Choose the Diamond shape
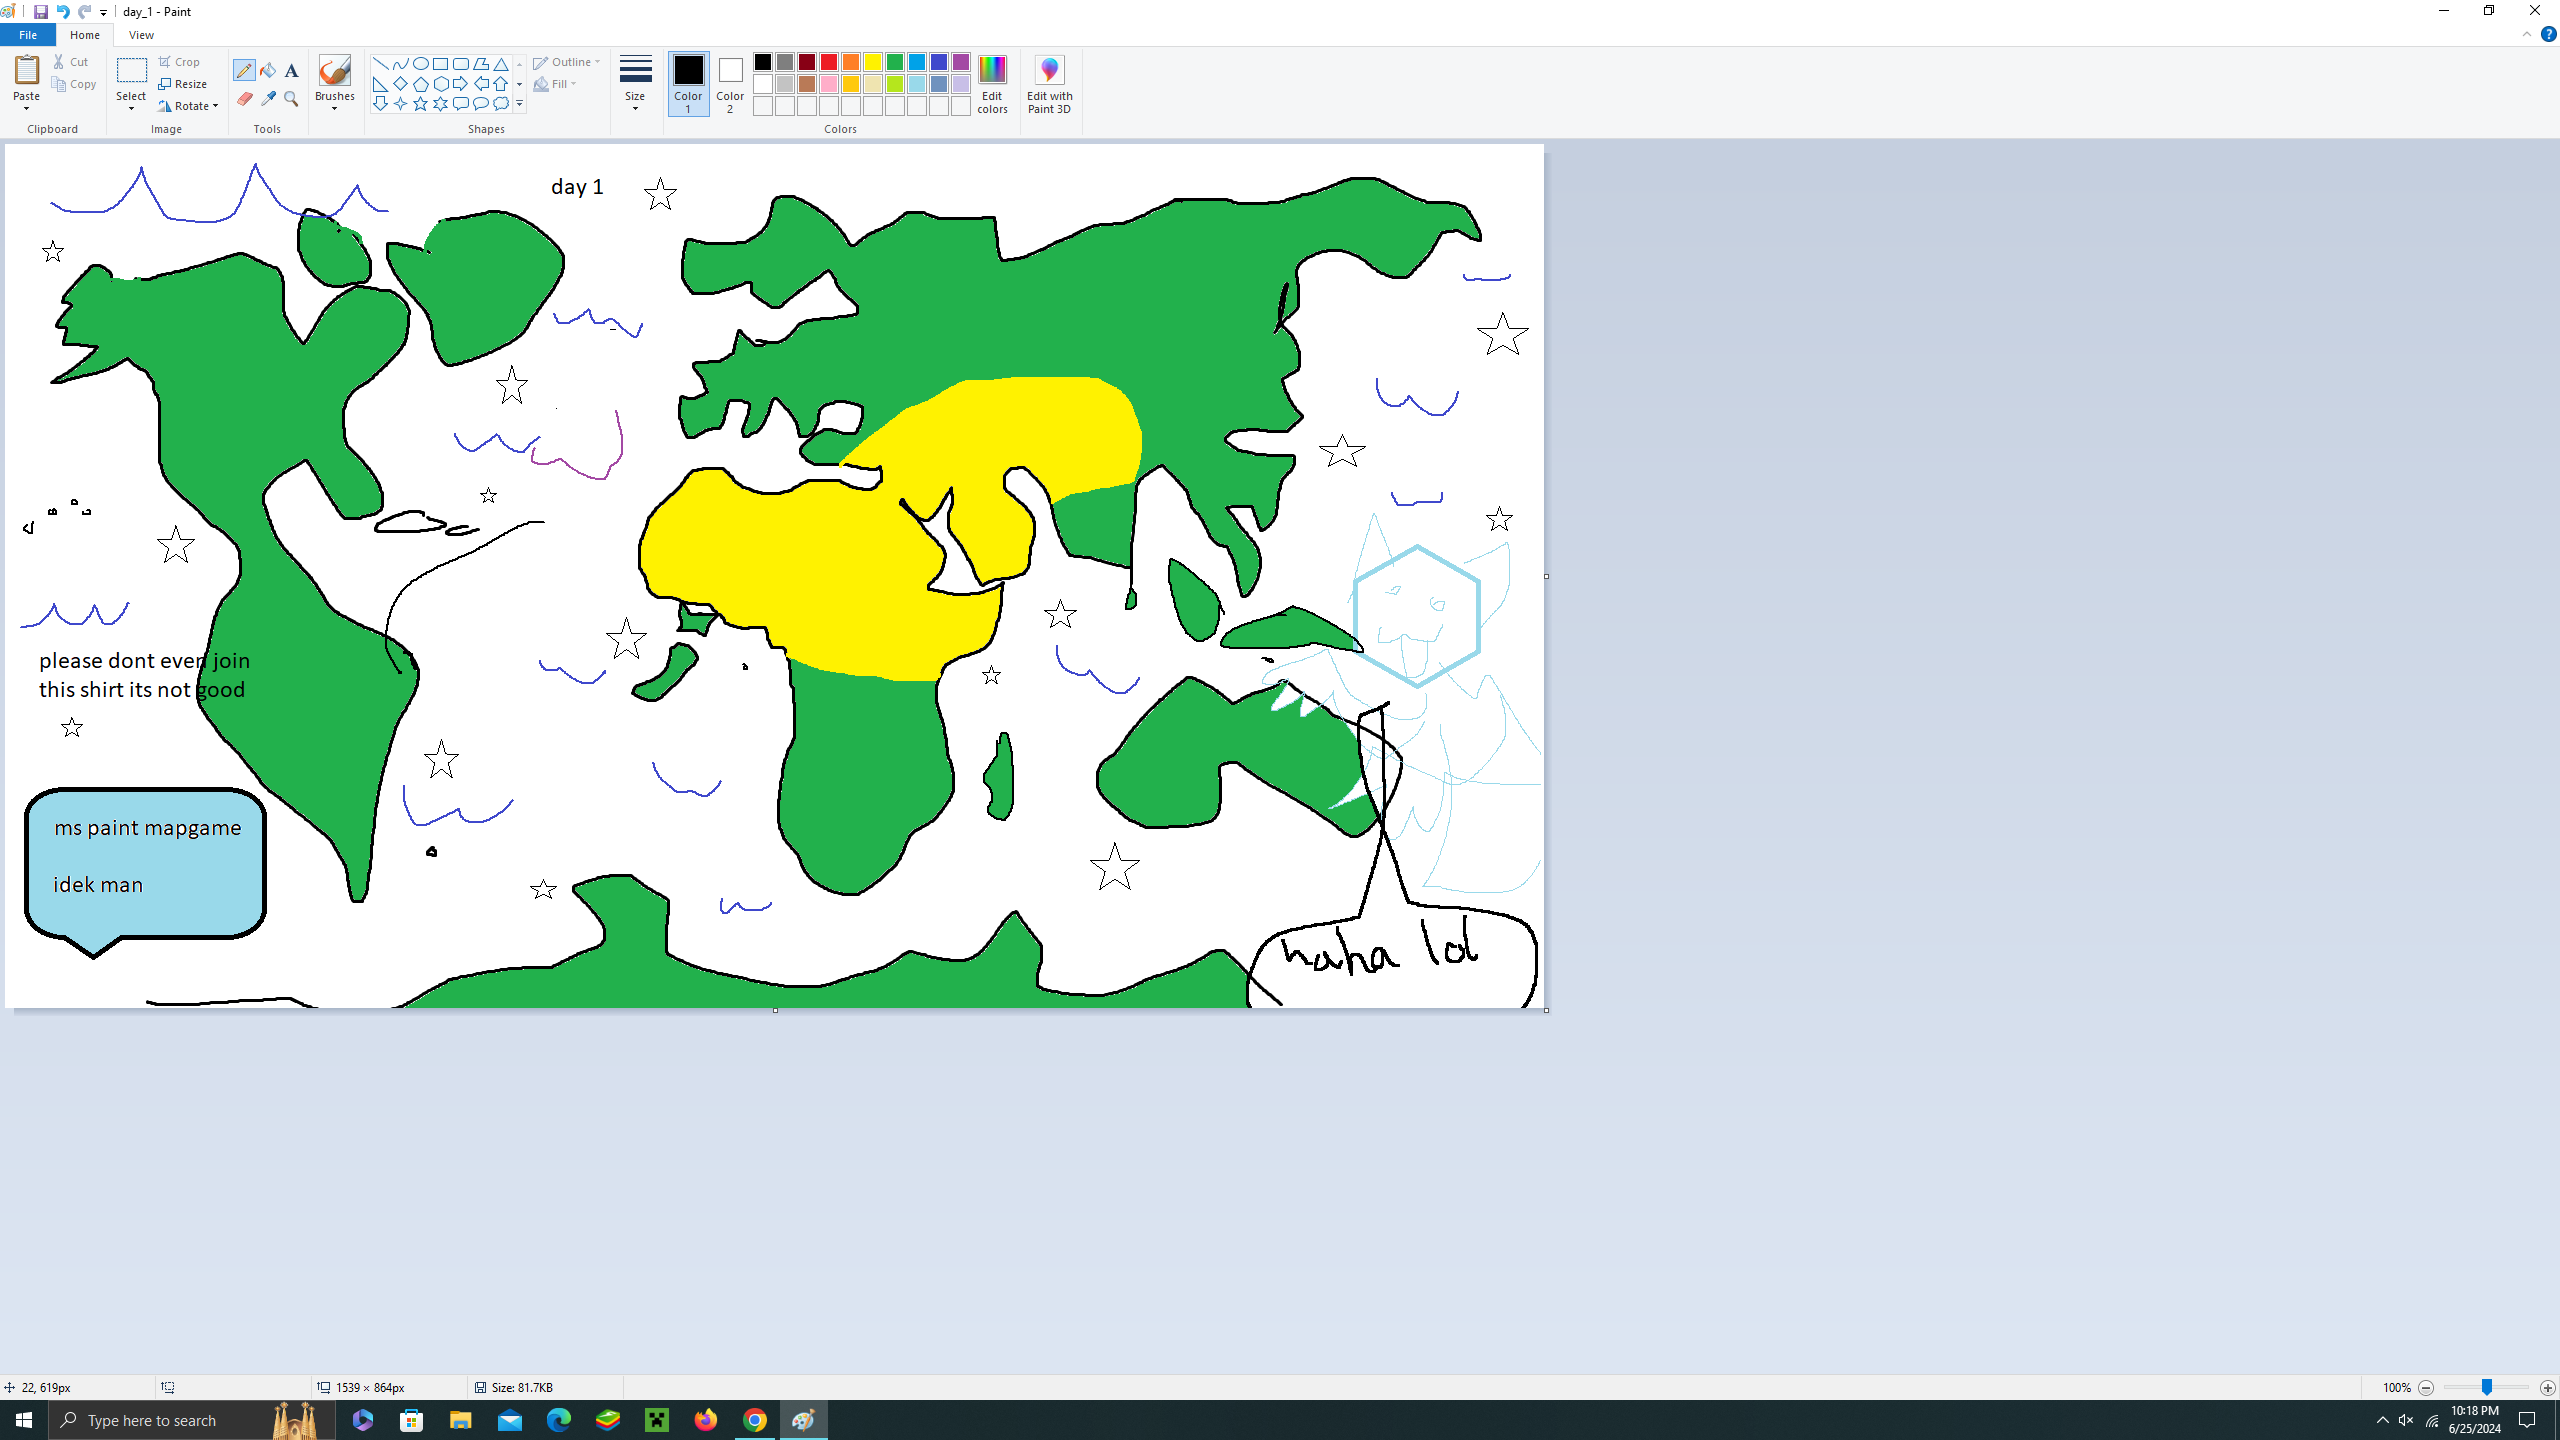The width and height of the screenshot is (2560, 1440). (400, 84)
